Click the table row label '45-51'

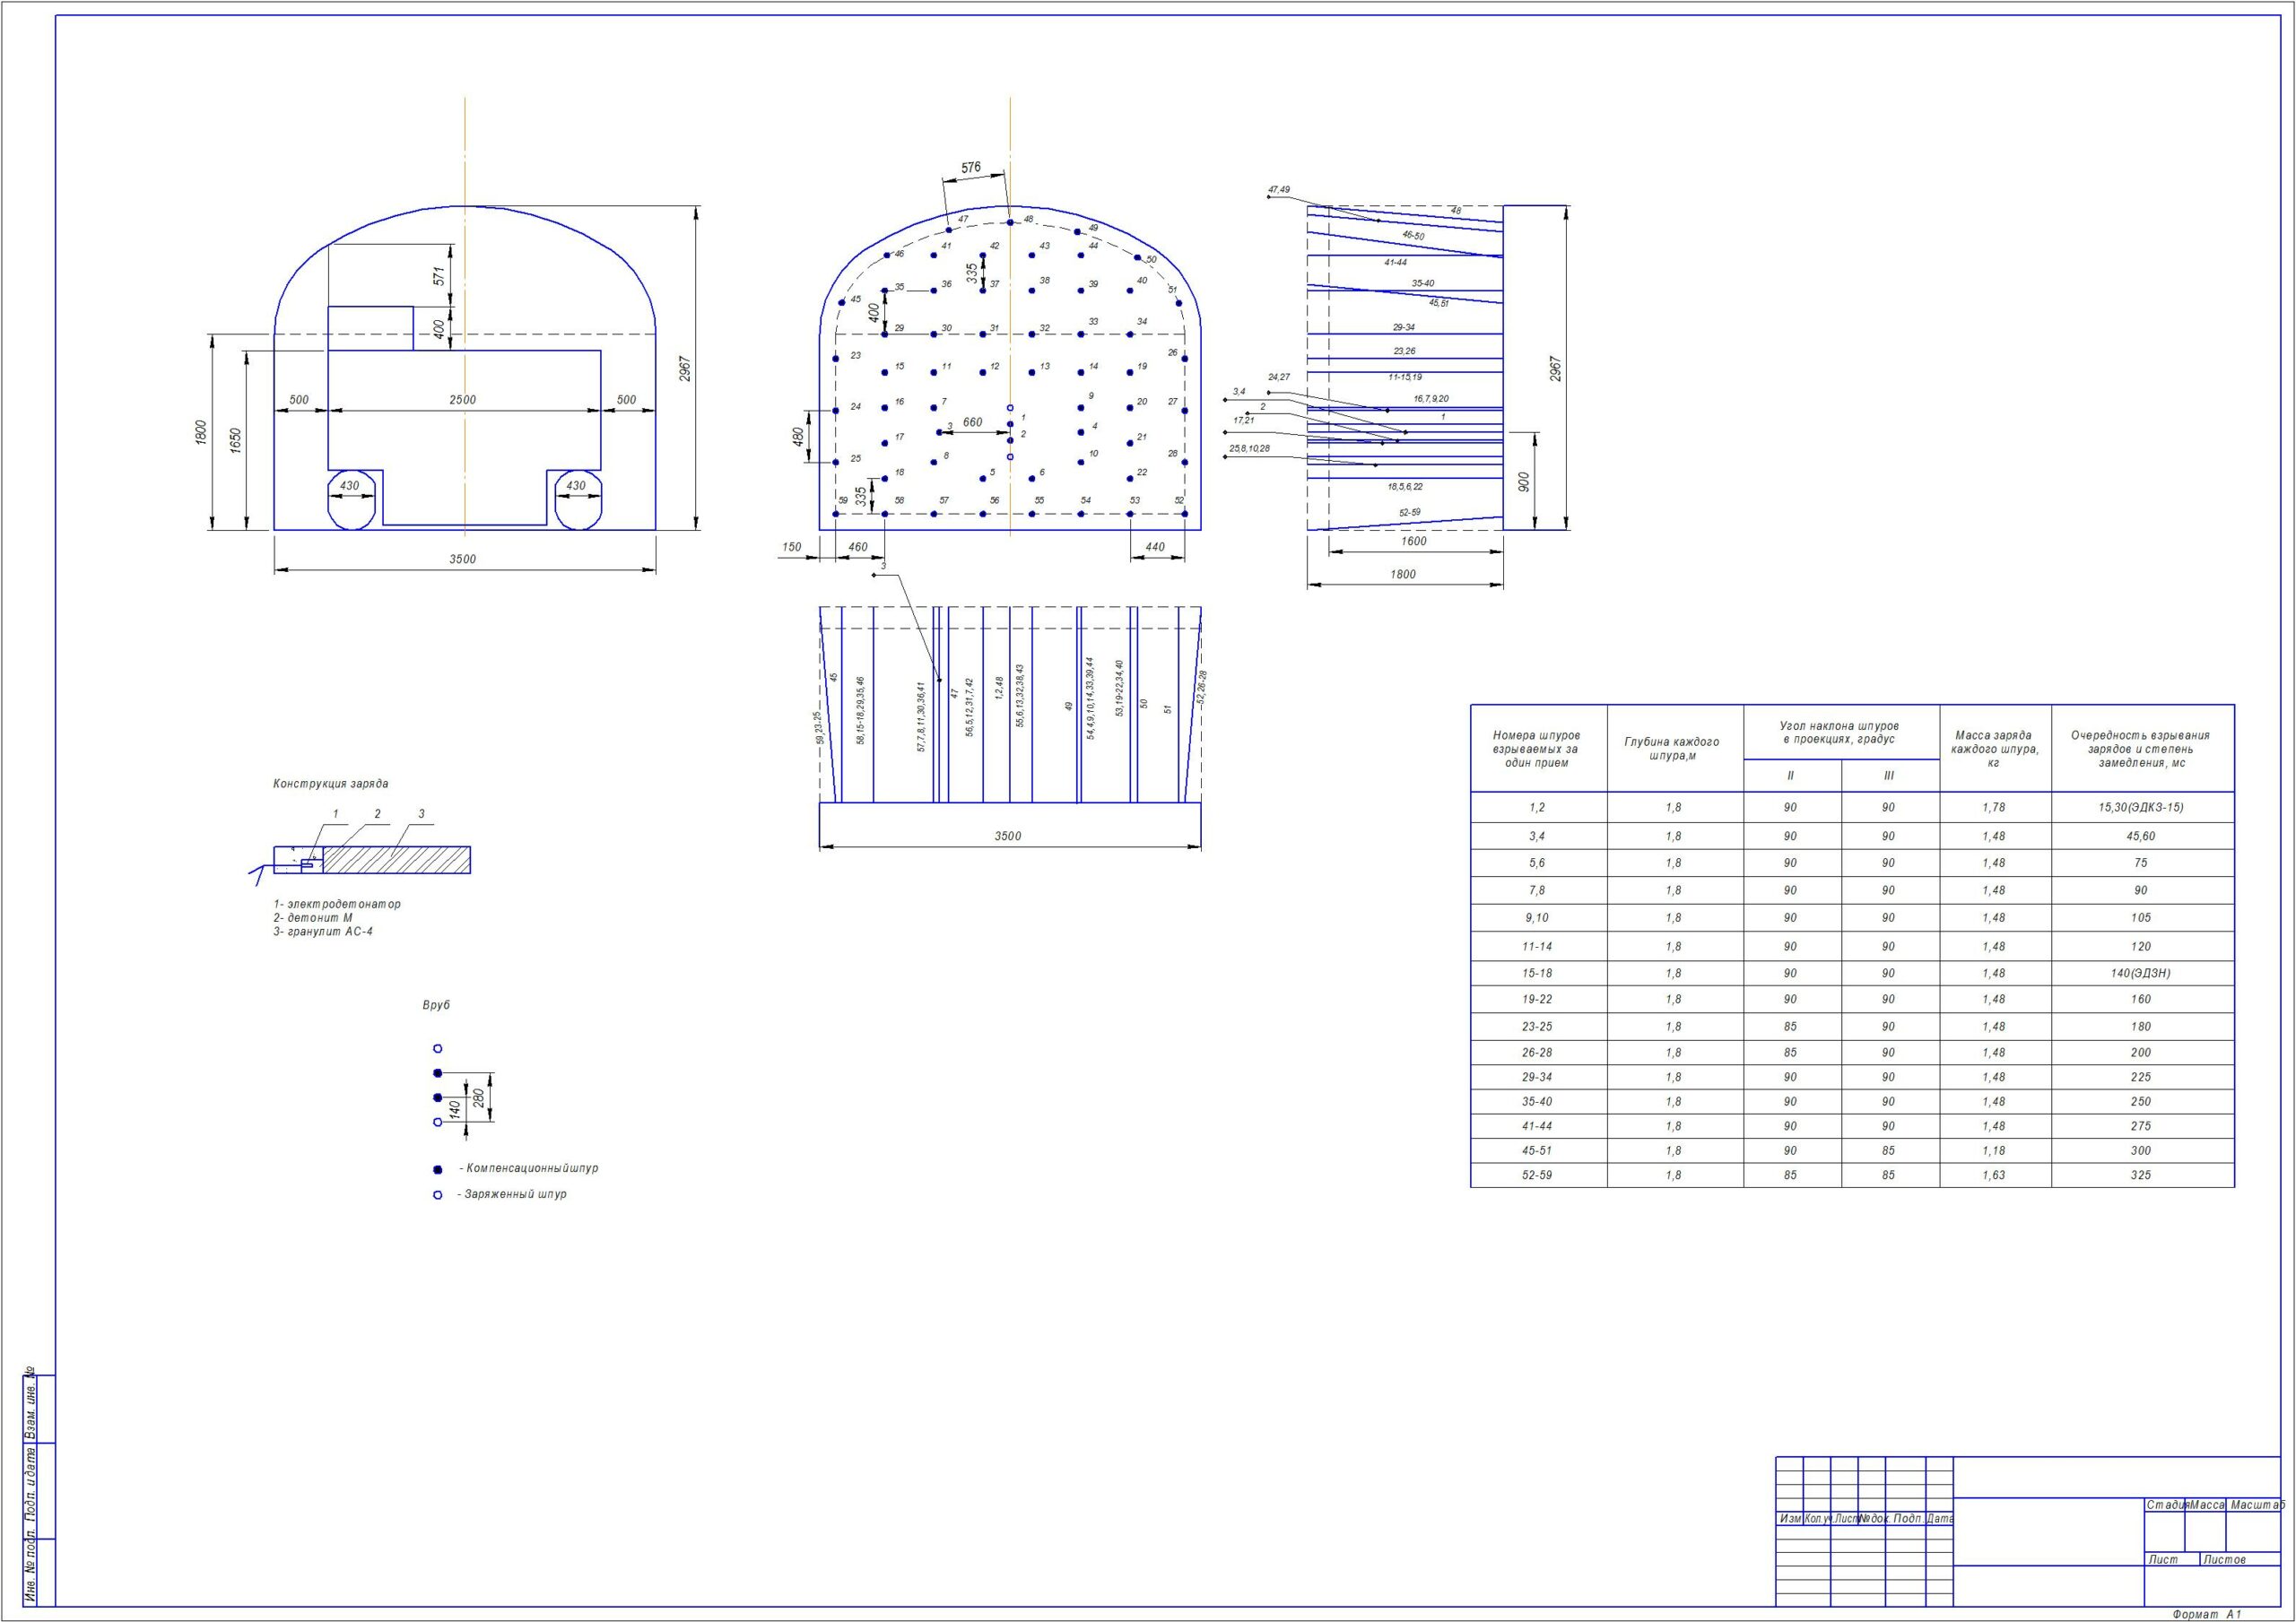pyautogui.click(x=1537, y=1150)
